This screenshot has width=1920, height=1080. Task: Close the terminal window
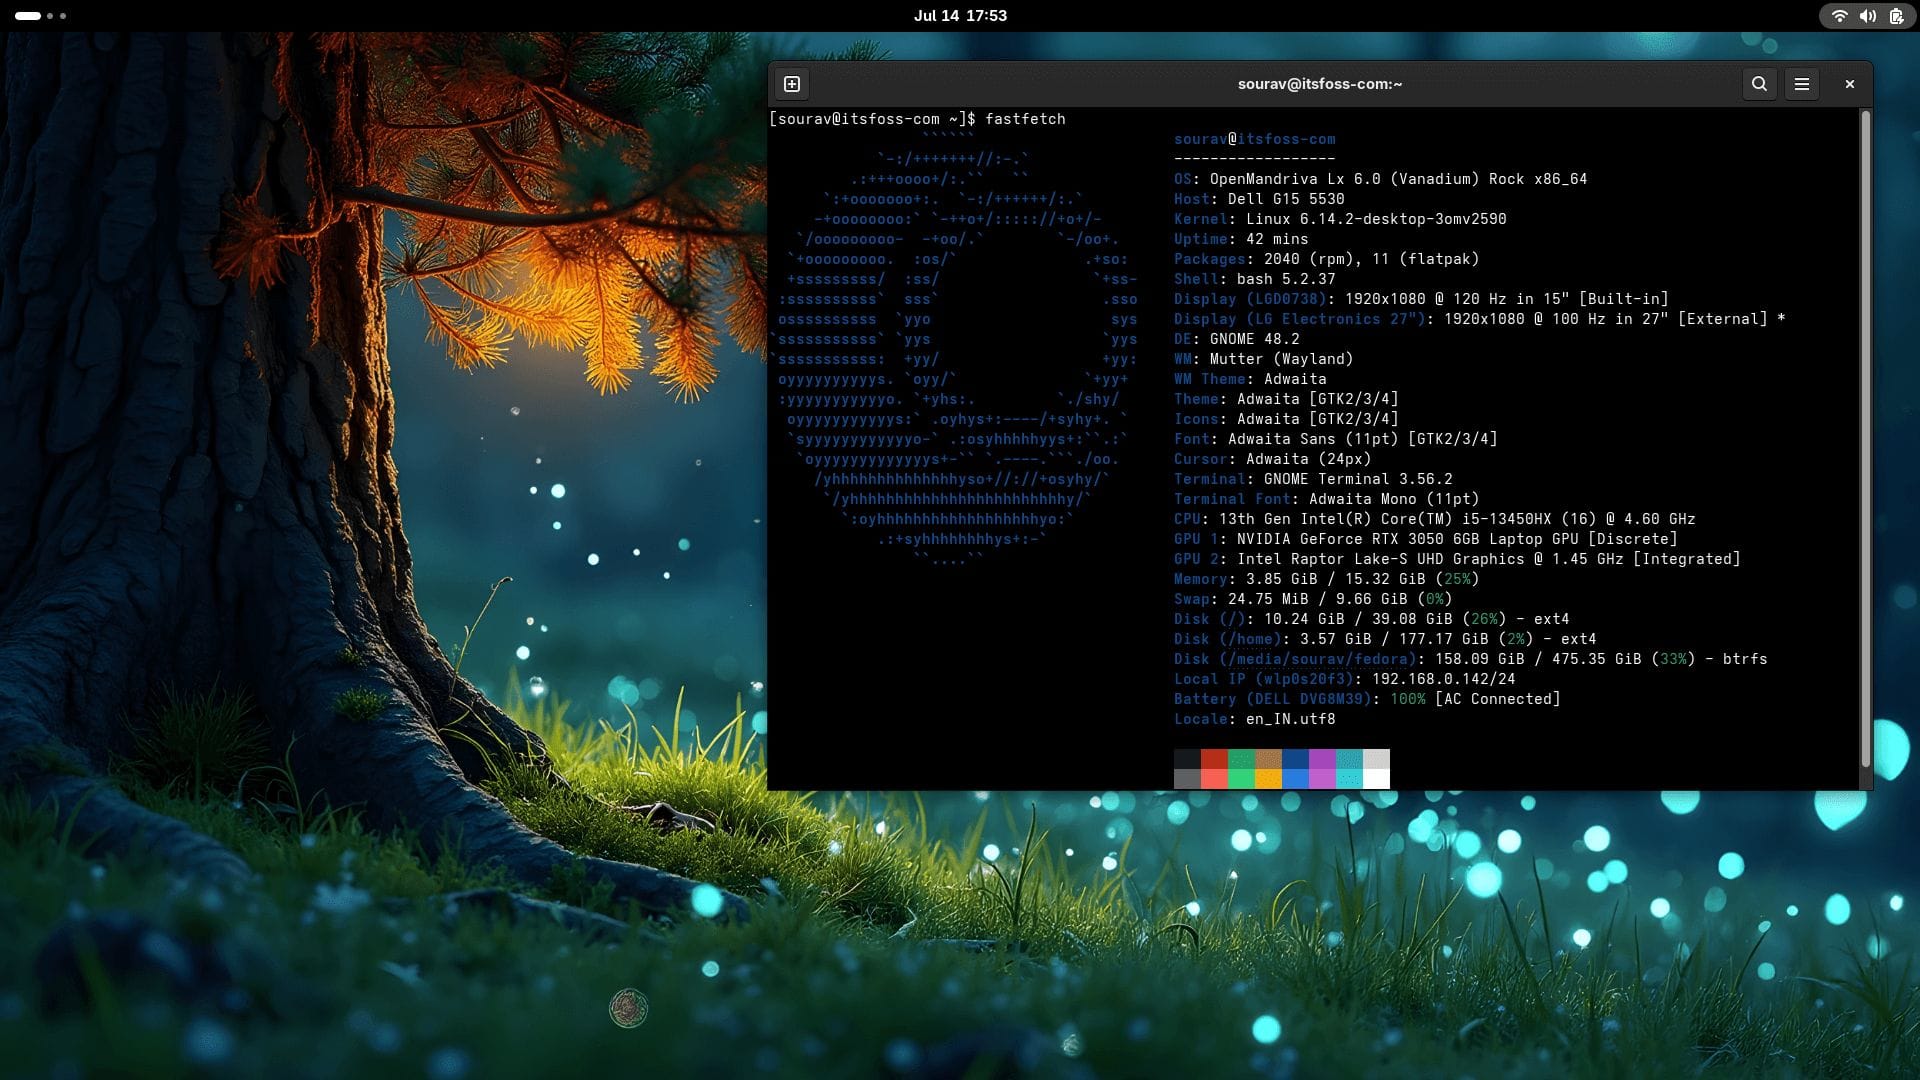click(1849, 84)
